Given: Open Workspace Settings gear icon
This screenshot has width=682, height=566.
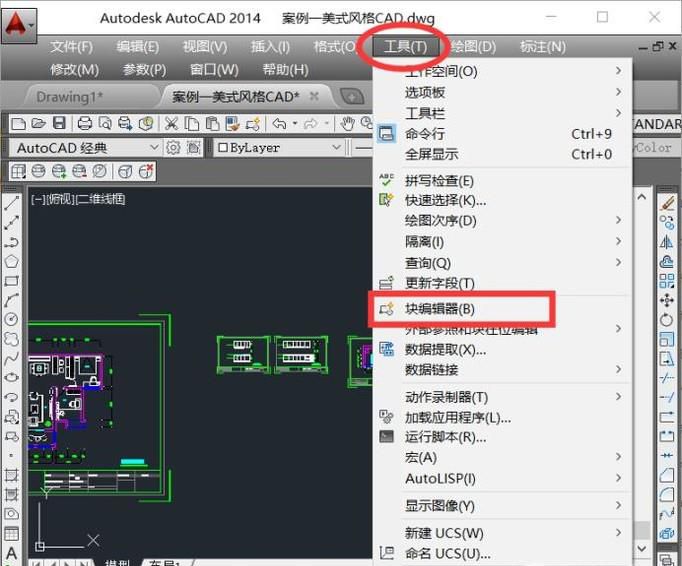Looking at the screenshot, I should (173, 148).
